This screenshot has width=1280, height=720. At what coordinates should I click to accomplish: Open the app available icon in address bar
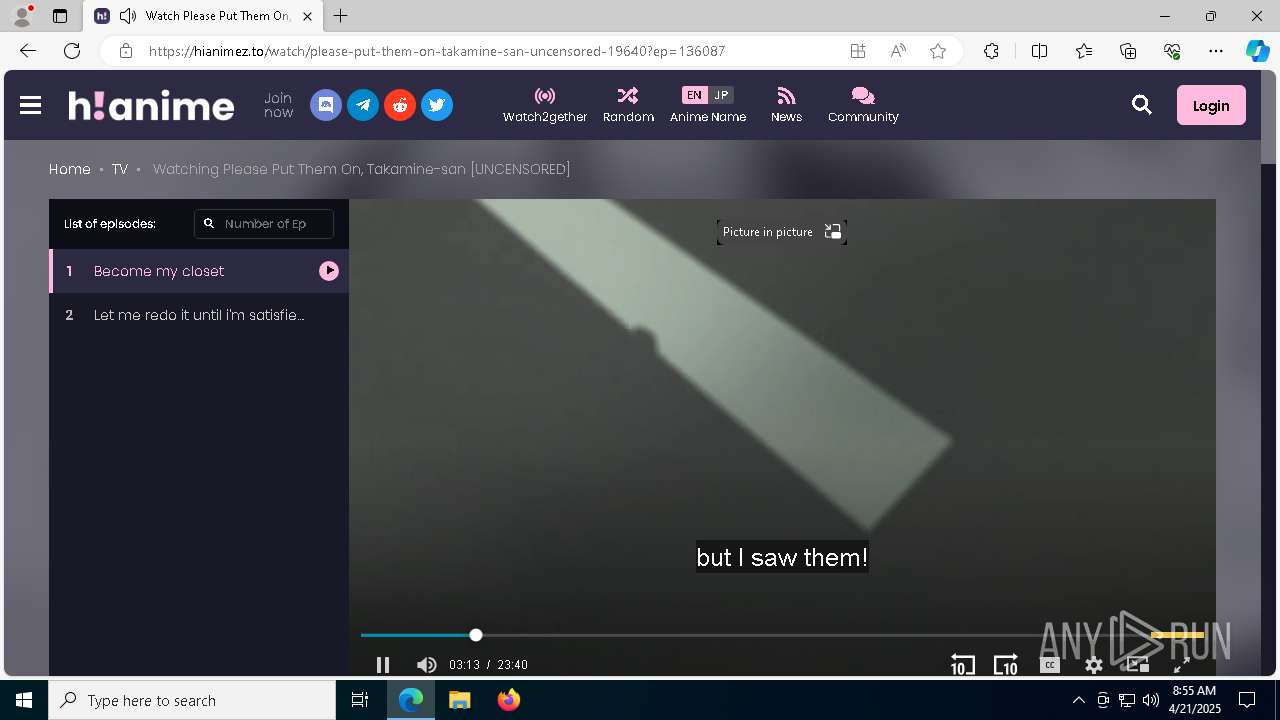coord(858,51)
